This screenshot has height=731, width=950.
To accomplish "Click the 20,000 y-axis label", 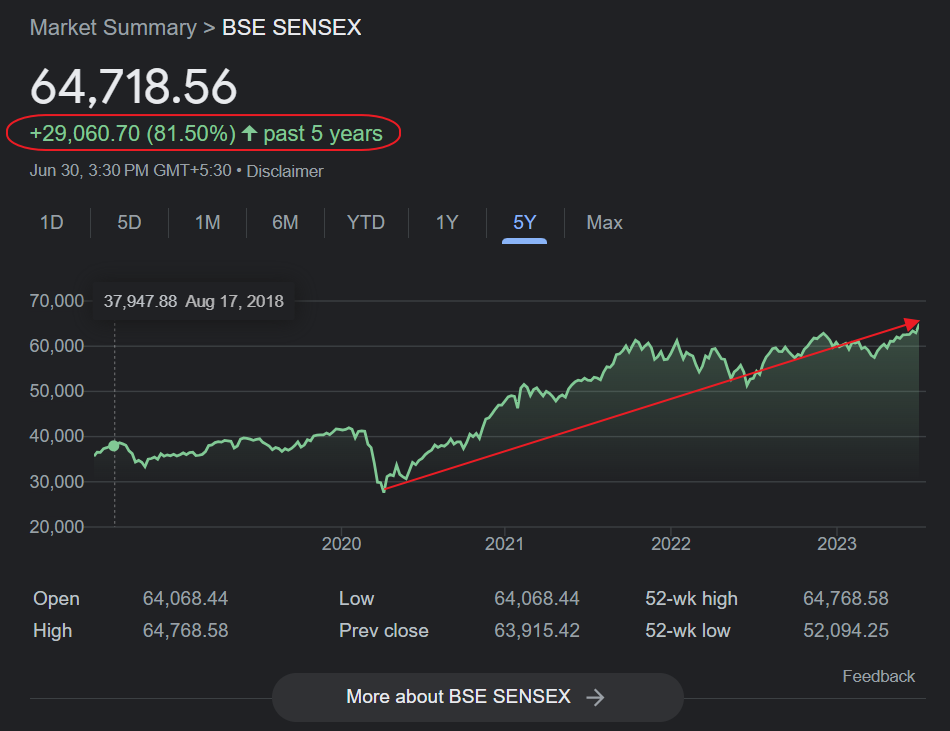I will pyautogui.click(x=57, y=526).
